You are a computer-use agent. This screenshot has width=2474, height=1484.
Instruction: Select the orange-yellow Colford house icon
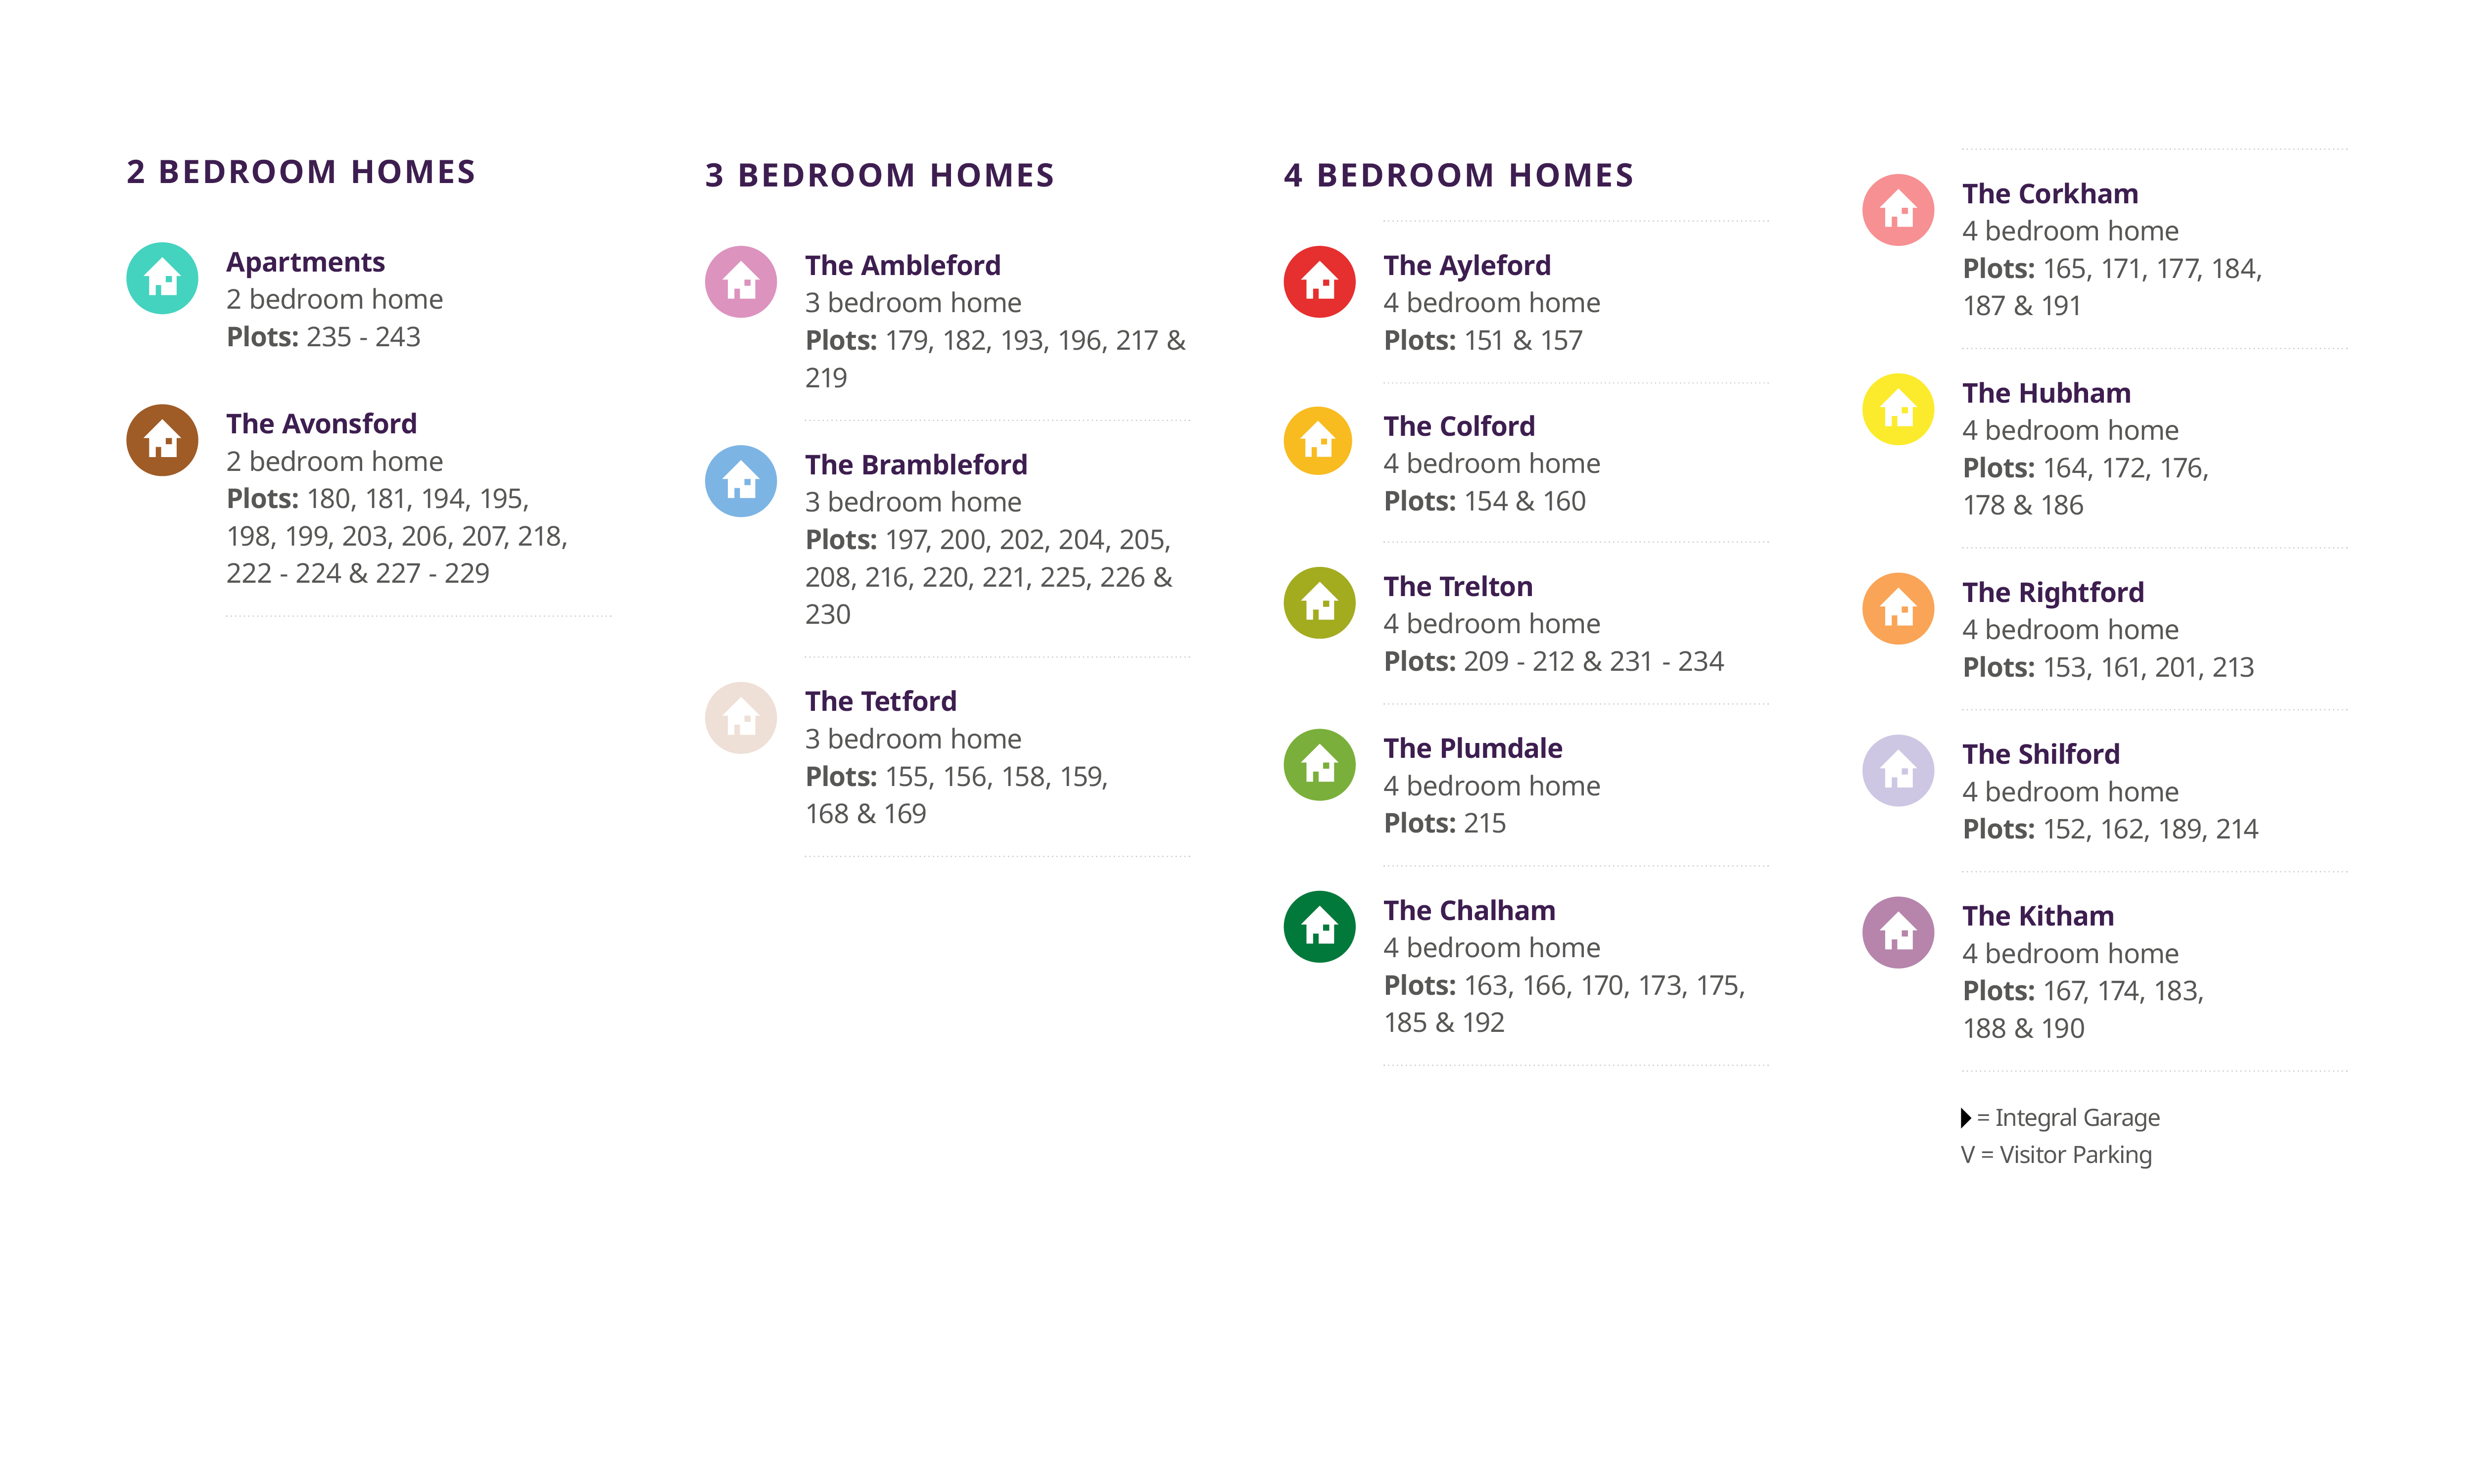pos(1319,441)
